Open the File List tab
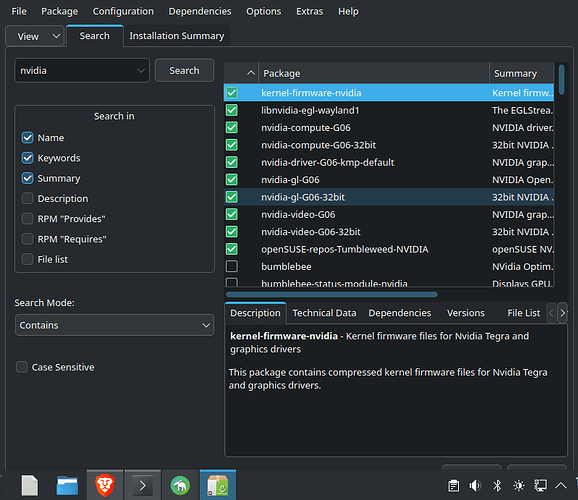 (523, 313)
